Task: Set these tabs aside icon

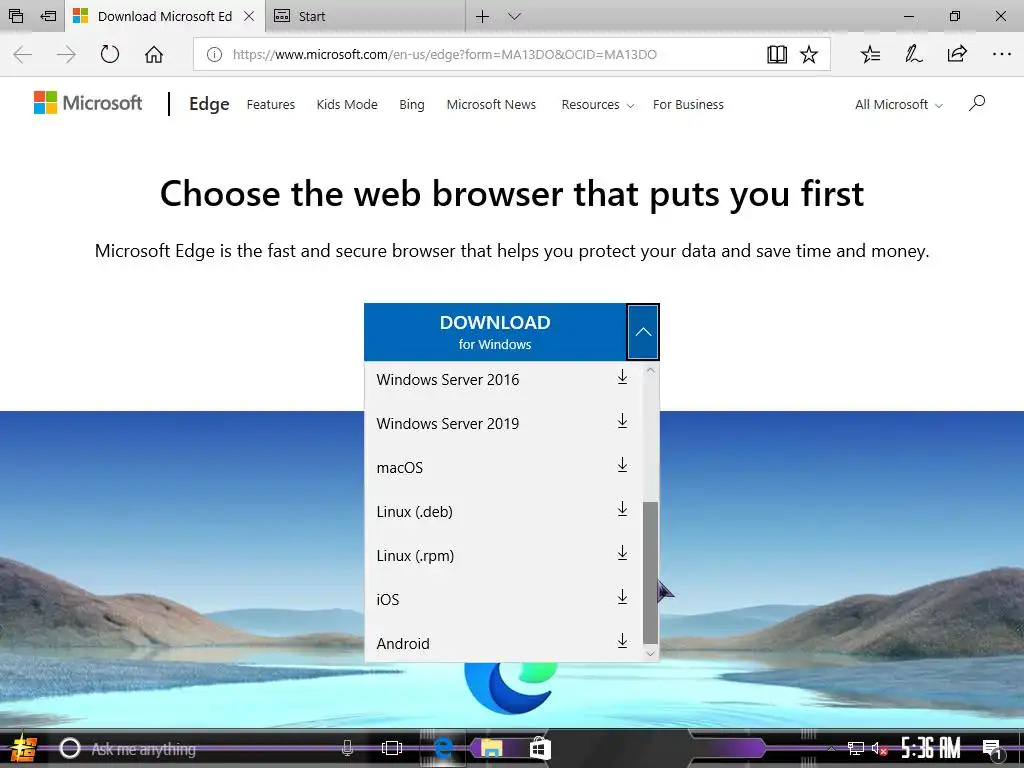Action: (48, 16)
